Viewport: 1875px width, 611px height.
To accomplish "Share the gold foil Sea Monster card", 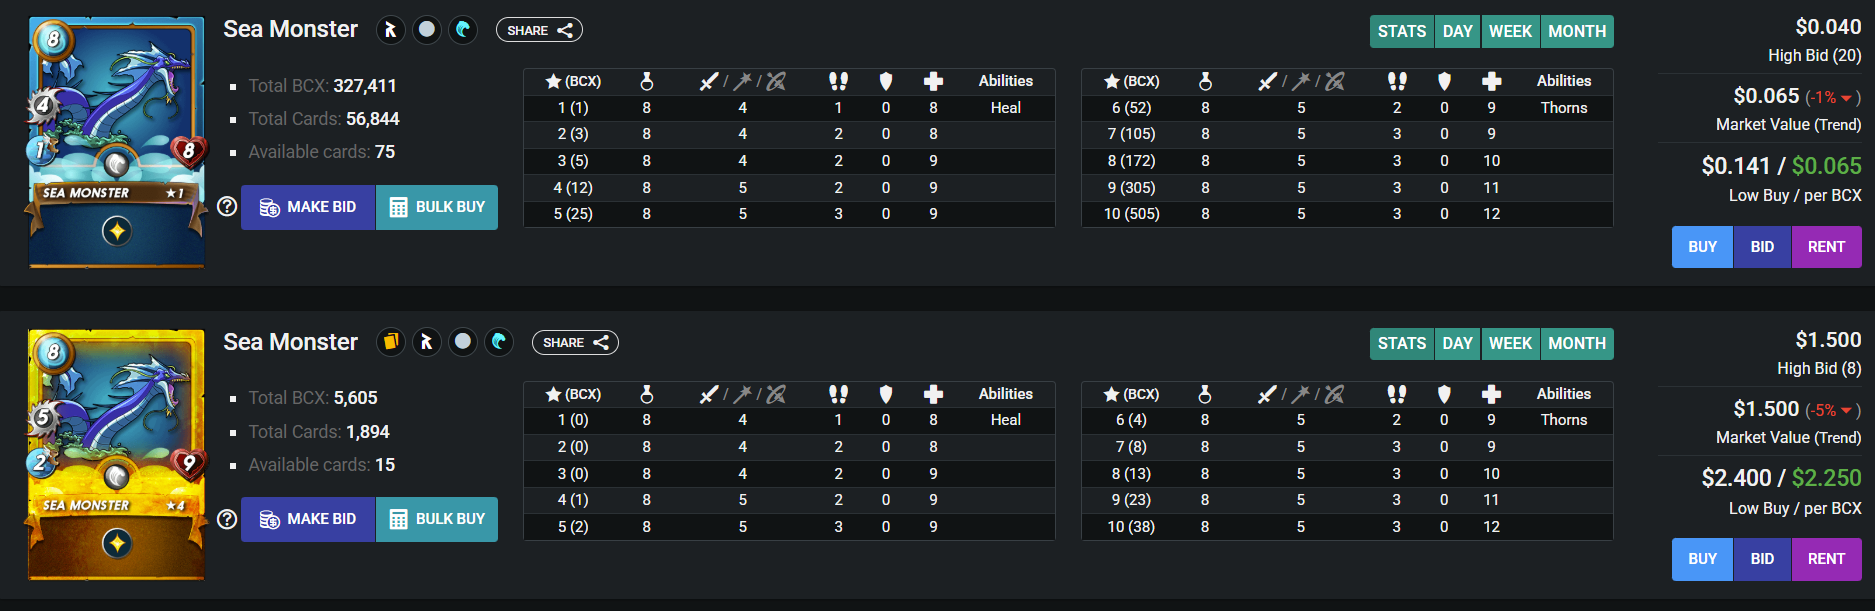I will tap(575, 342).
